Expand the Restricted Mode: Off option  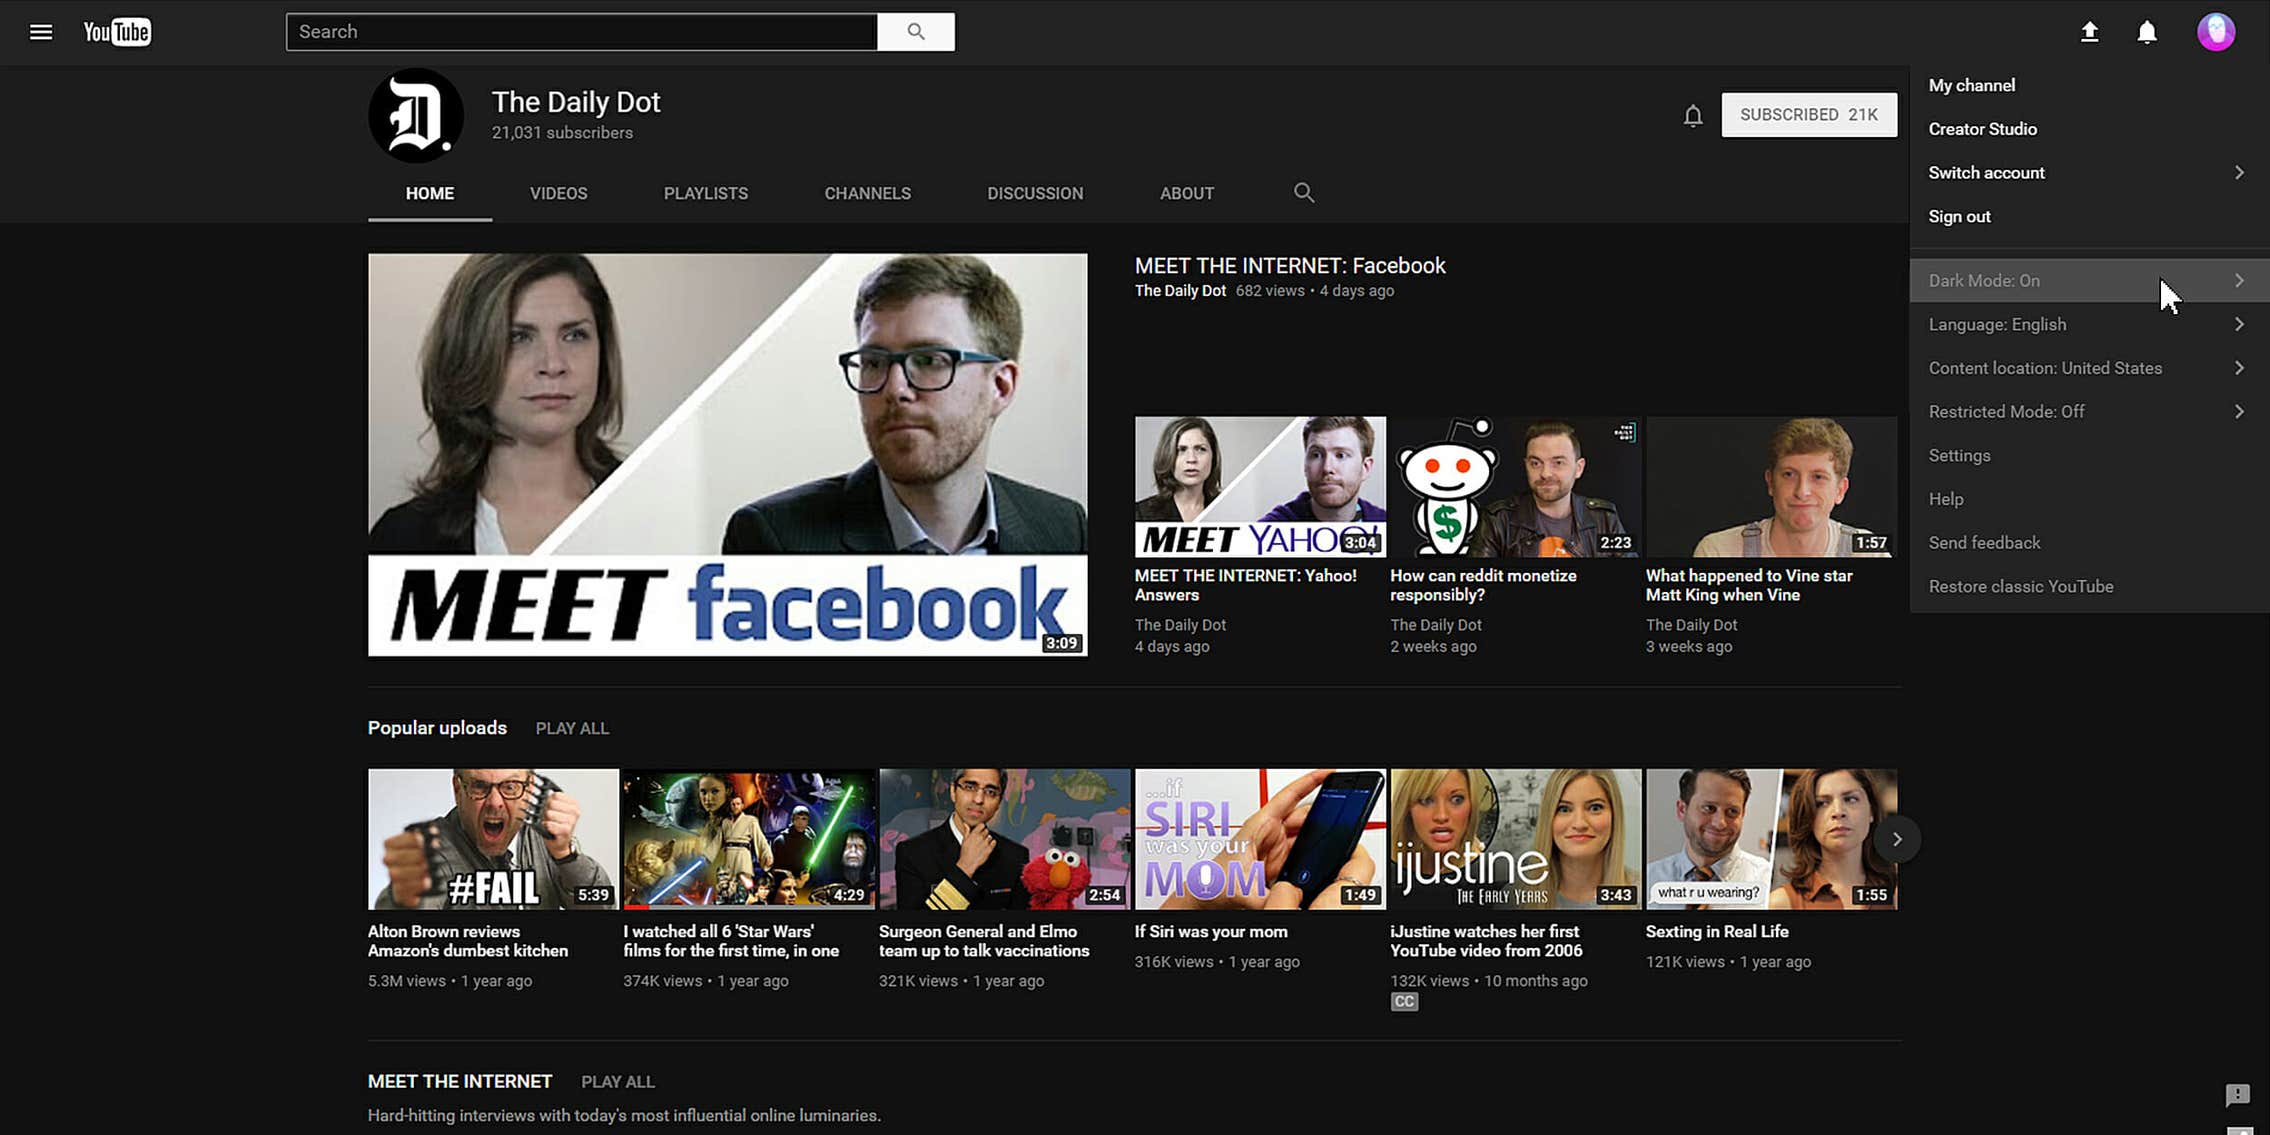[2089, 412]
